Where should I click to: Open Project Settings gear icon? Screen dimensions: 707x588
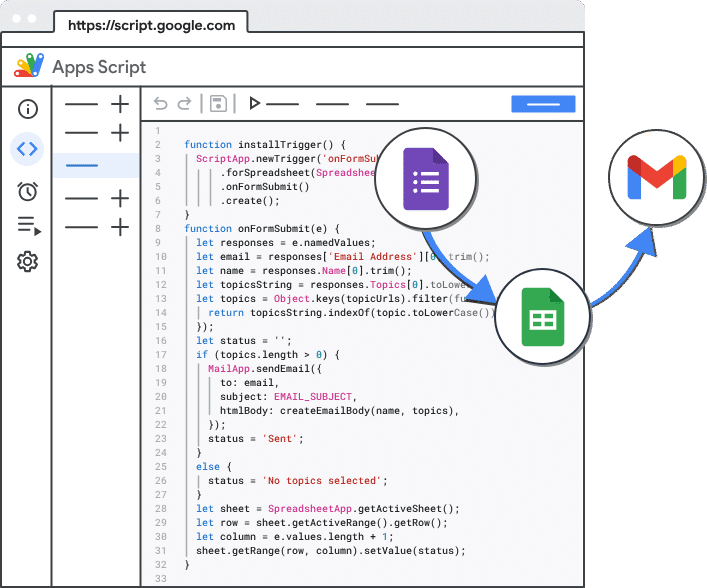tap(27, 262)
